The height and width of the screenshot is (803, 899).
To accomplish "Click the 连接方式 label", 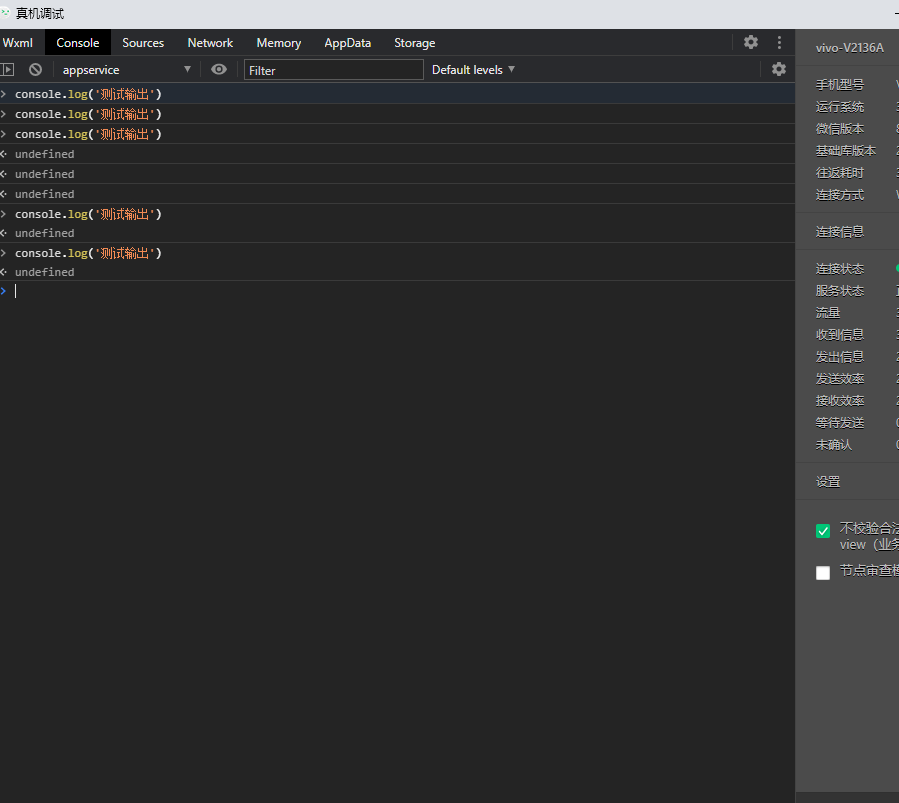I will tap(839, 195).
